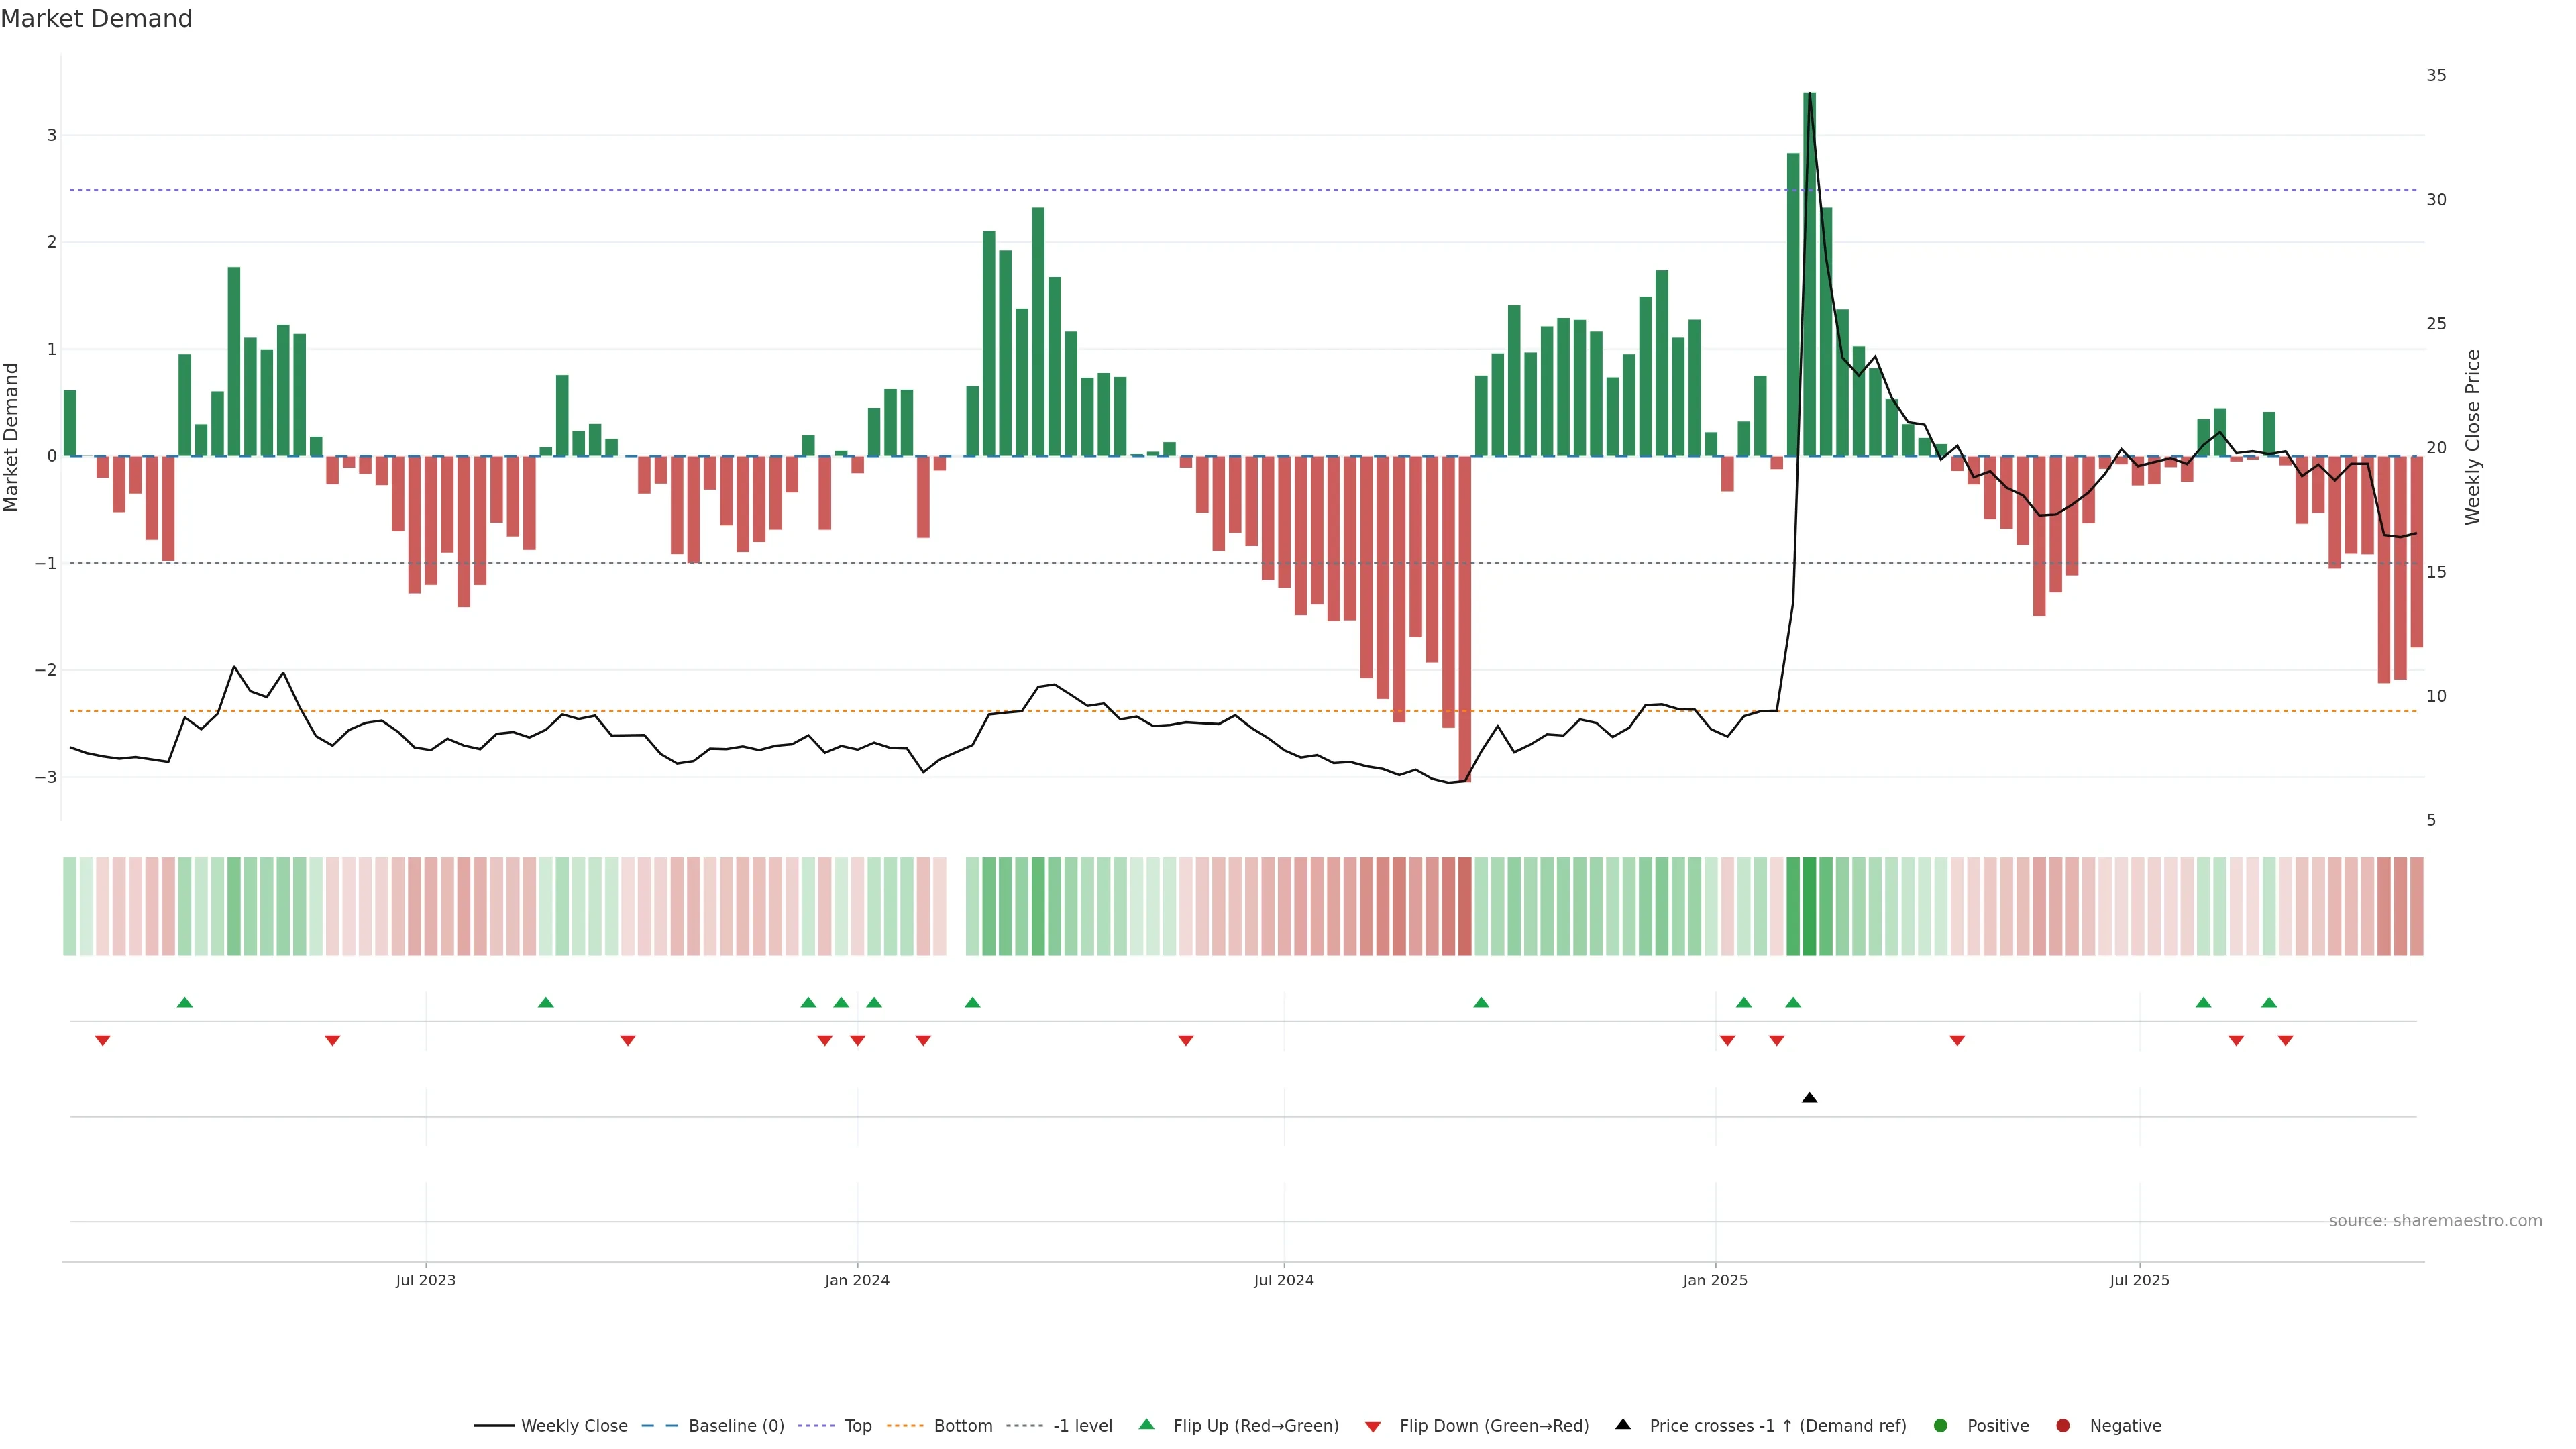Click the source sharemaestro.com text
This screenshot has width=2576, height=1449.
click(2435, 1221)
